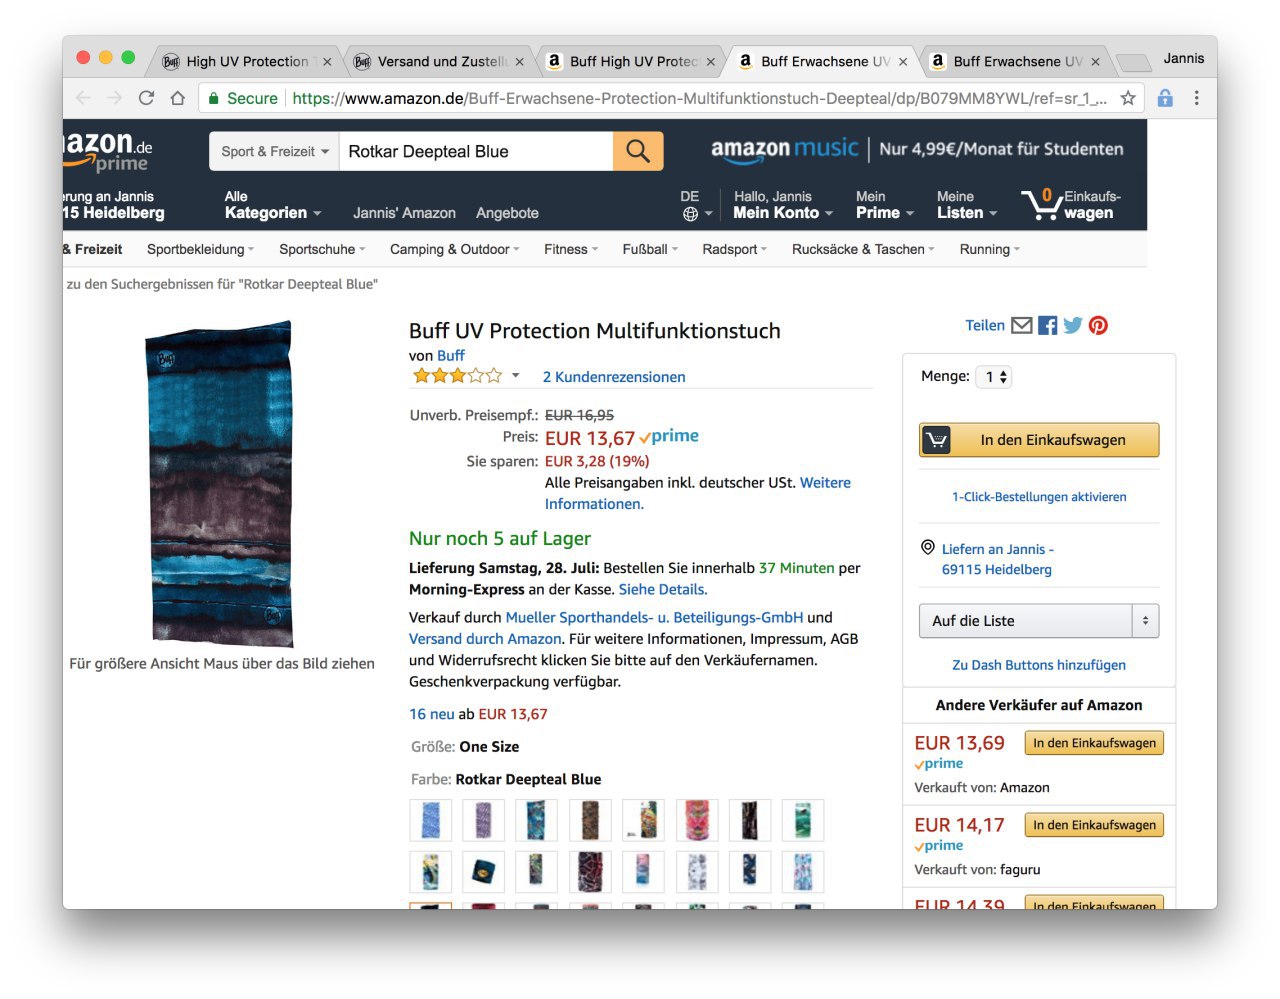Open the language globe selector

(x=691, y=214)
